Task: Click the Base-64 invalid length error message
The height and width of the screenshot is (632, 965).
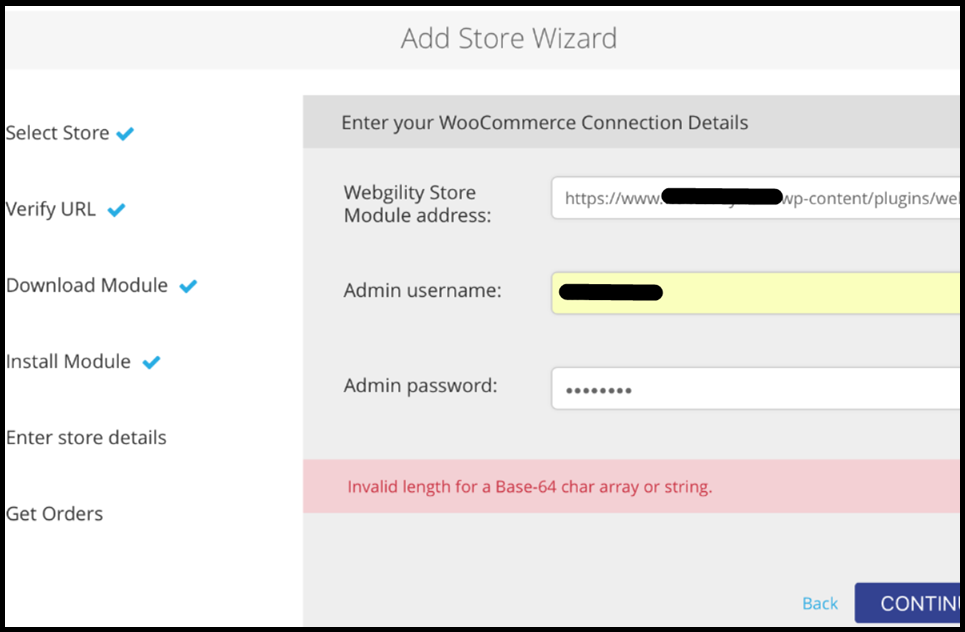Action: click(x=529, y=487)
